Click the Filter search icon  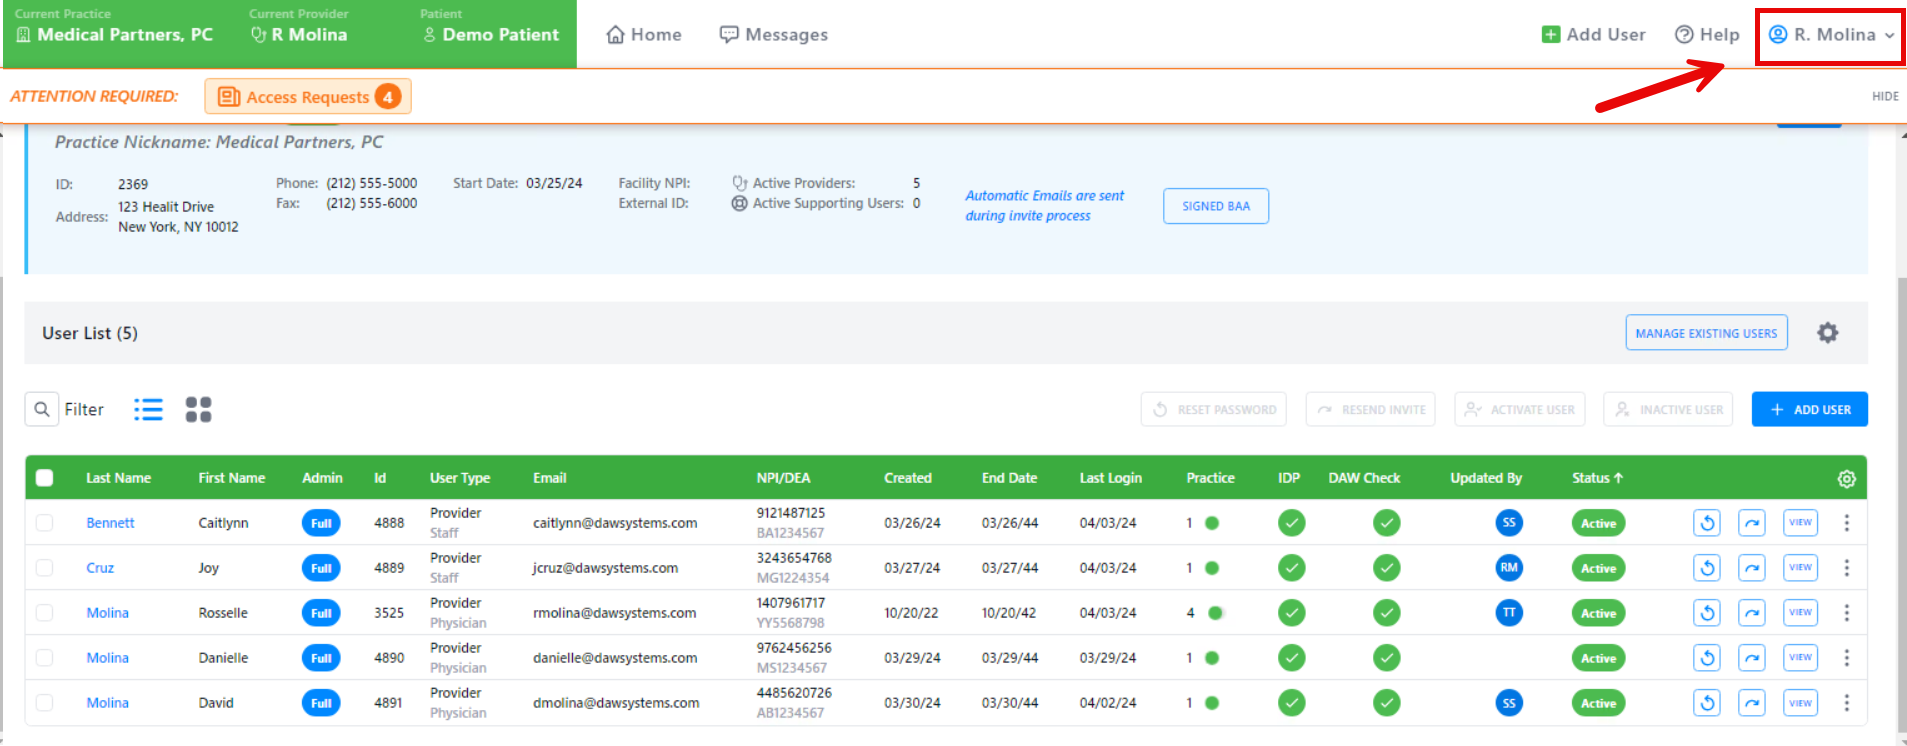tap(42, 409)
